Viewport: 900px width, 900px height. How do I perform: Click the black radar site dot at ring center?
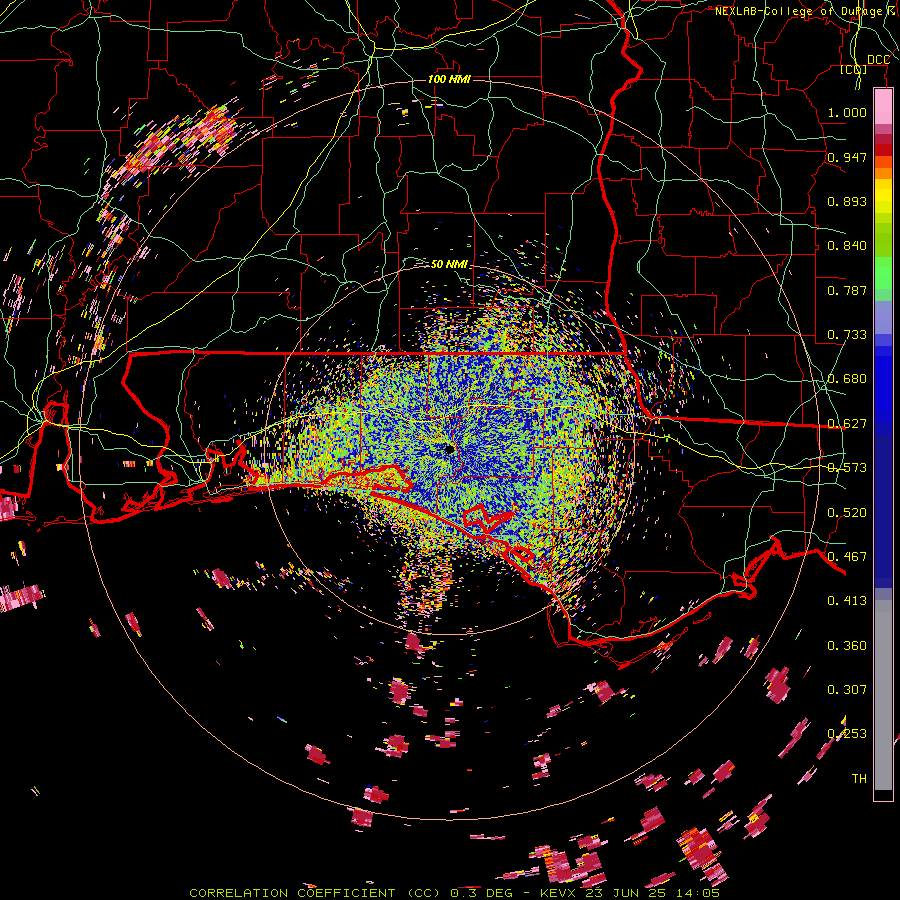[449, 449]
